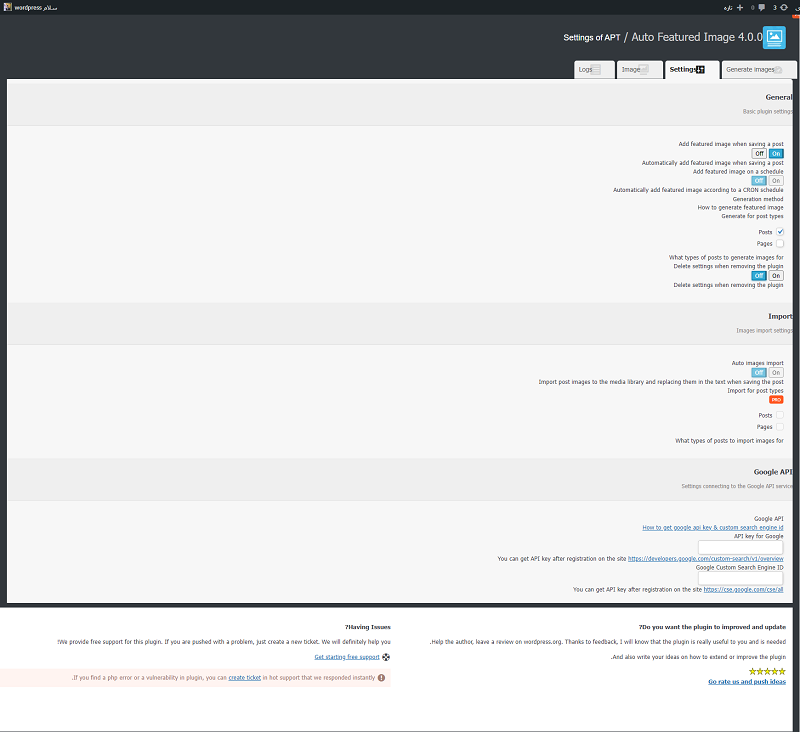The height and width of the screenshot is (732, 800).
Task: Turn on Add featured image on a schedule
Action: [776, 181]
